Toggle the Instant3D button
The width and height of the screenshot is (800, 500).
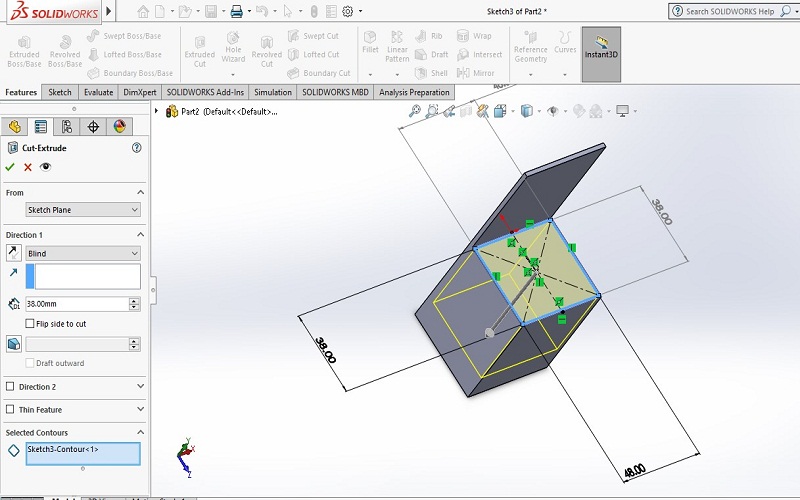pyautogui.click(x=601, y=54)
